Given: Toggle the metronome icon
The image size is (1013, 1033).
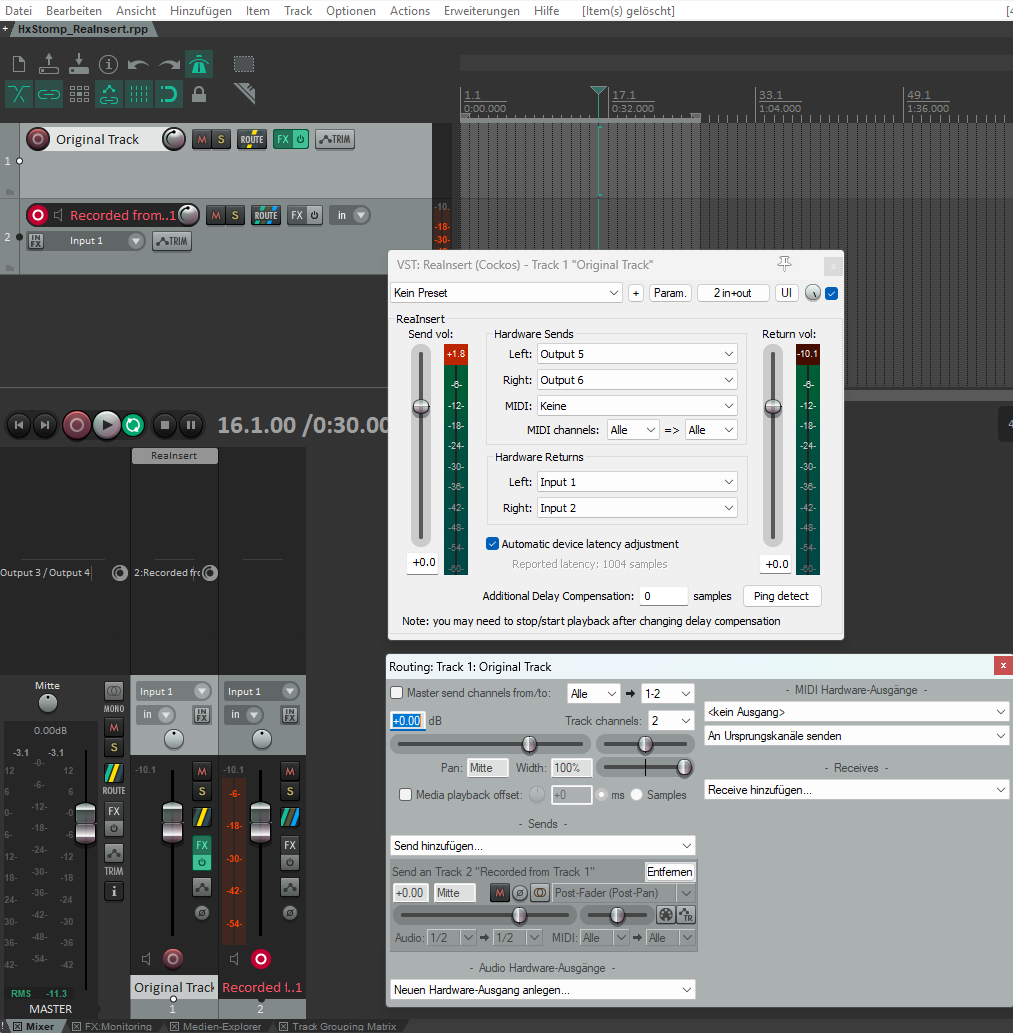Looking at the screenshot, I should pos(198,65).
